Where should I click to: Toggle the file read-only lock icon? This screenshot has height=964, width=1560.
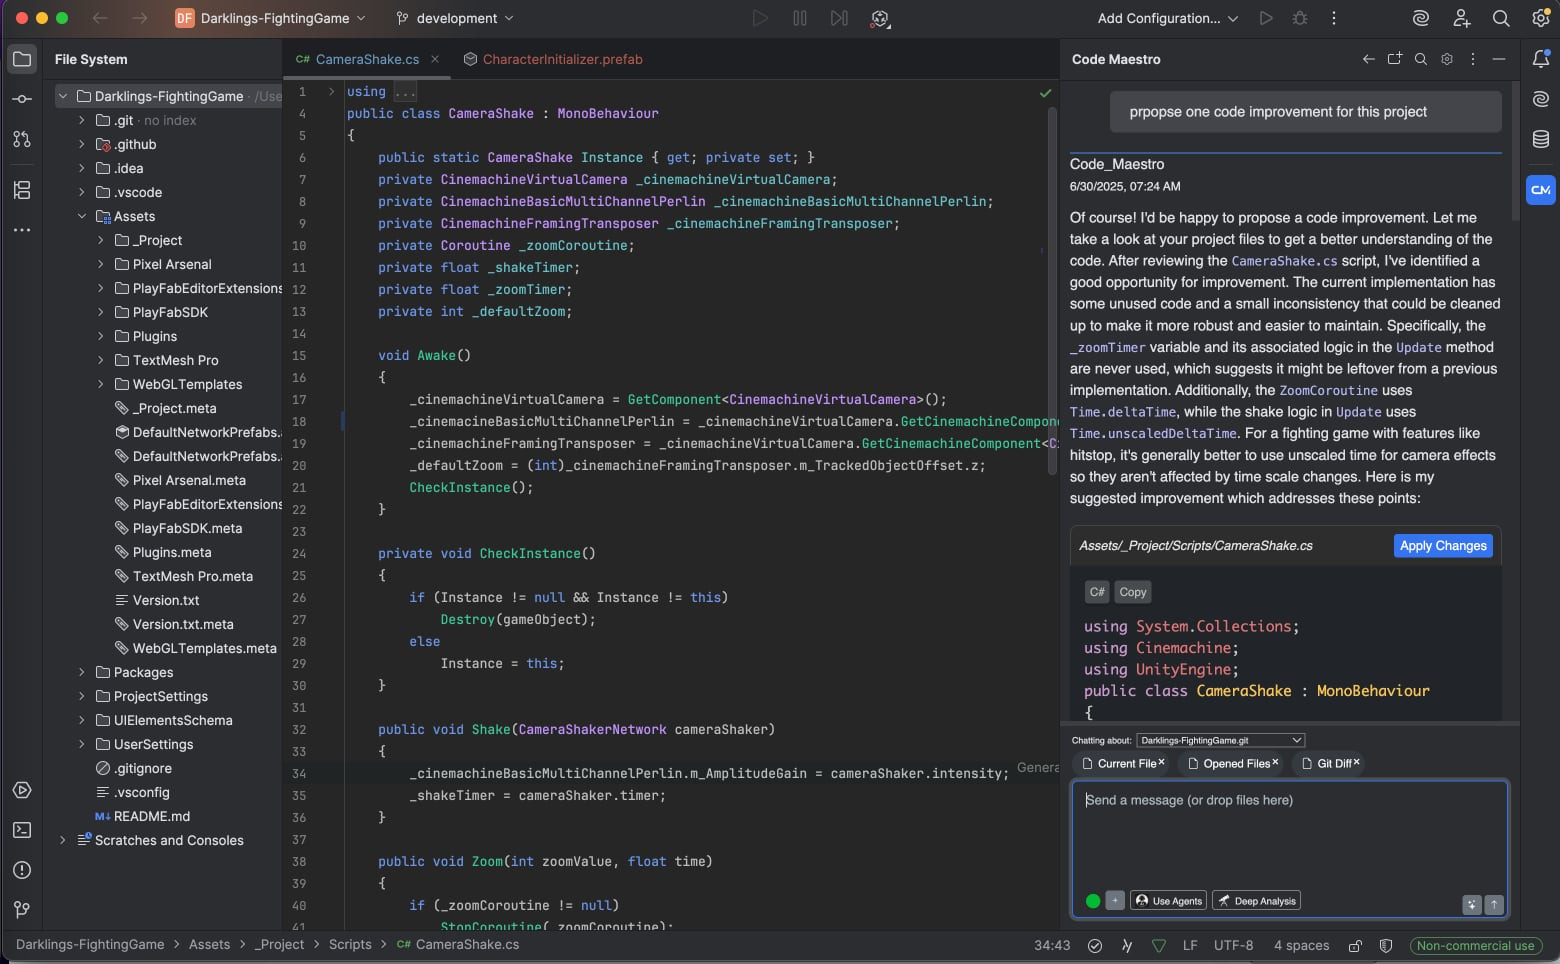[x=1355, y=945]
